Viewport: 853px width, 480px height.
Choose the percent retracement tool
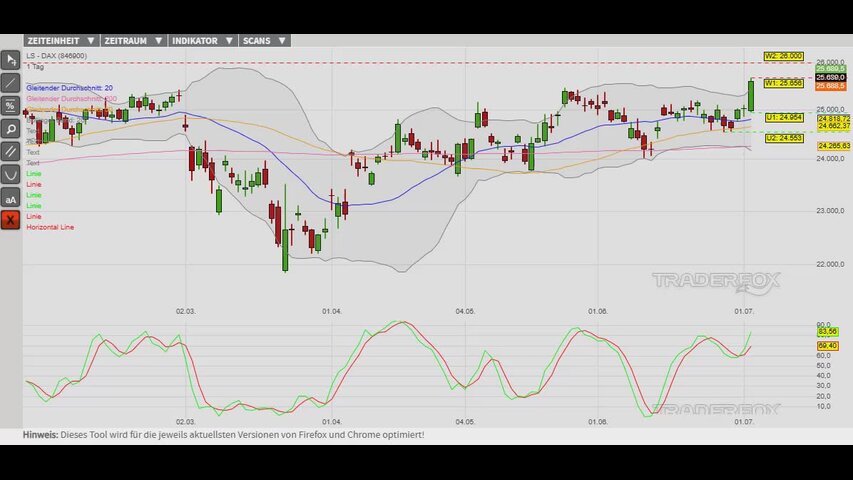[x=10, y=106]
